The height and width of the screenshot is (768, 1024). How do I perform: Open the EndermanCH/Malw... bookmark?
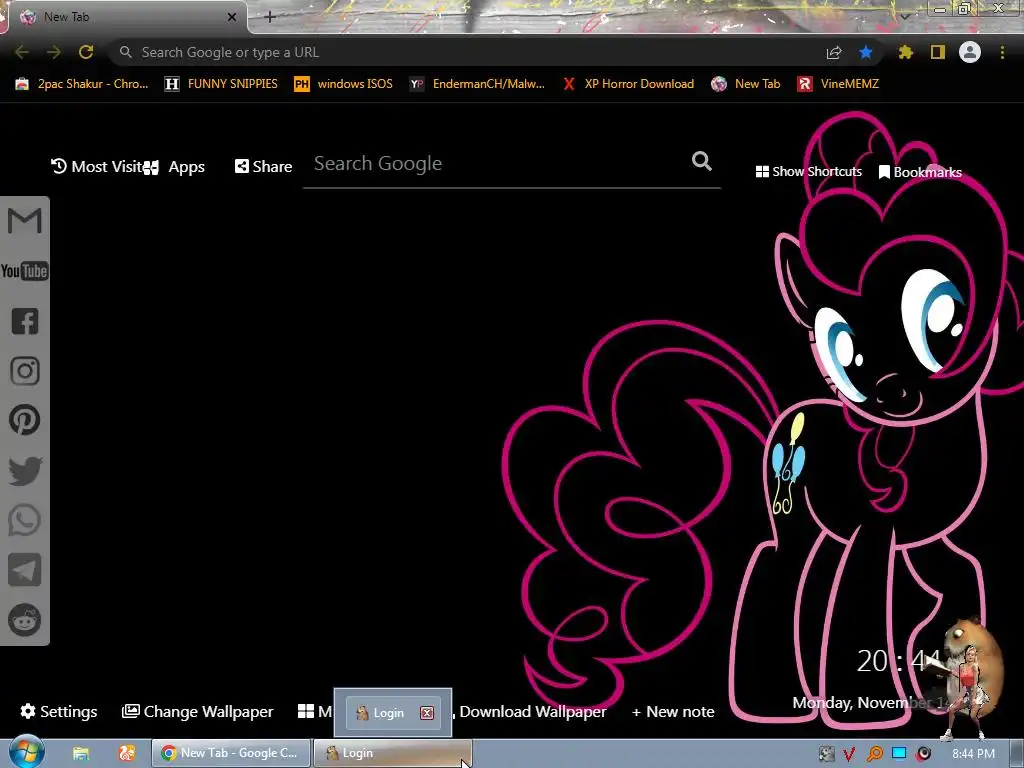pyautogui.click(x=477, y=84)
